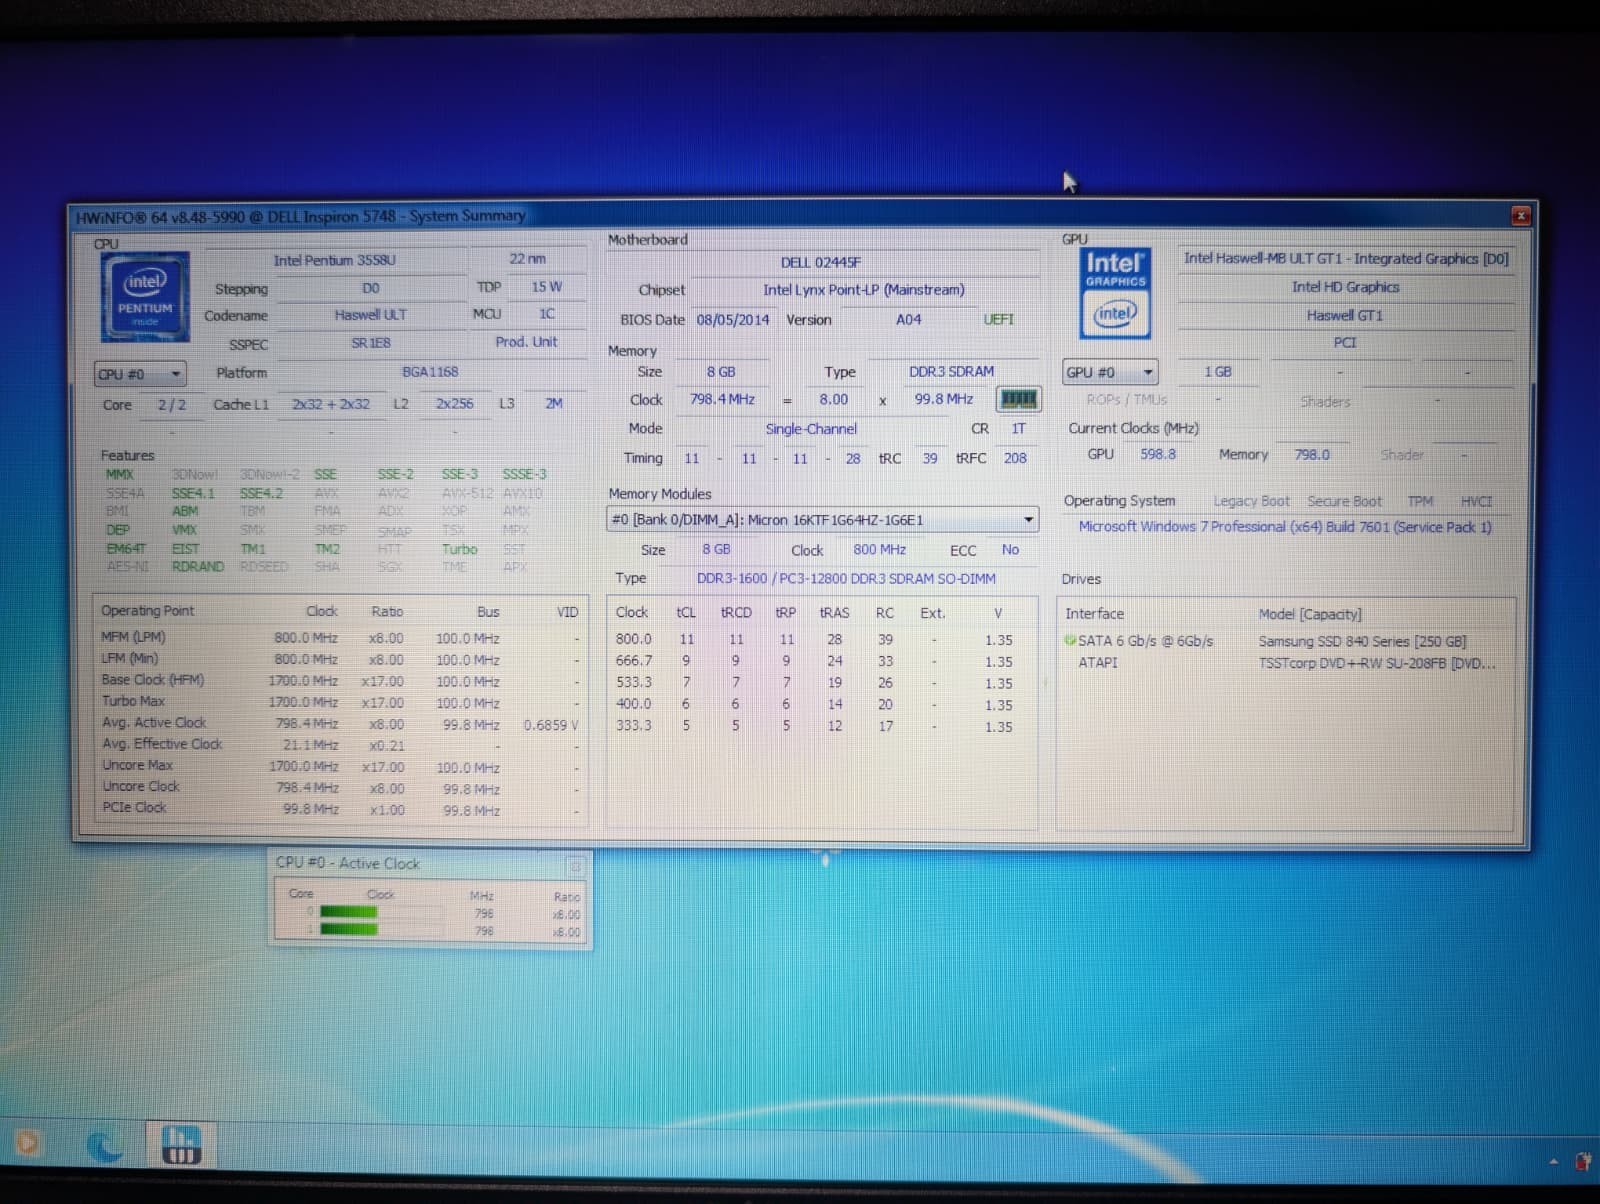The width and height of the screenshot is (1600, 1204).
Task: Click the 'TSSTcorp DVD+-RW' drive entry
Action: coord(1377,663)
